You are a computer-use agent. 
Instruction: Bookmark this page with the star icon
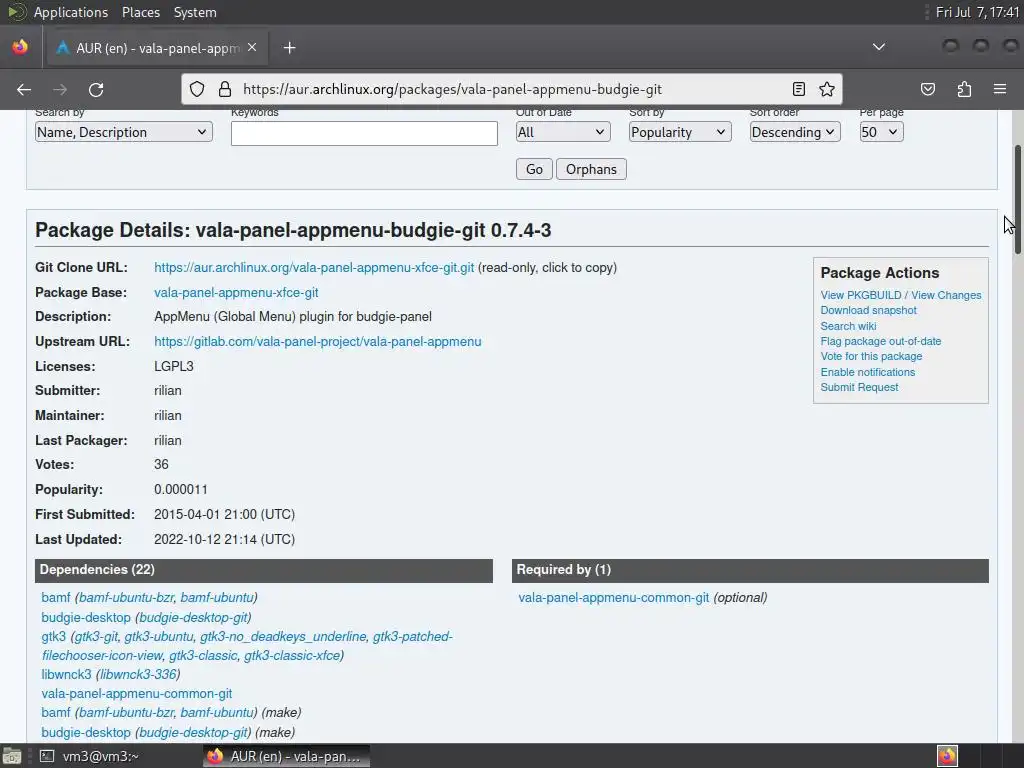click(x=827, y=89)
